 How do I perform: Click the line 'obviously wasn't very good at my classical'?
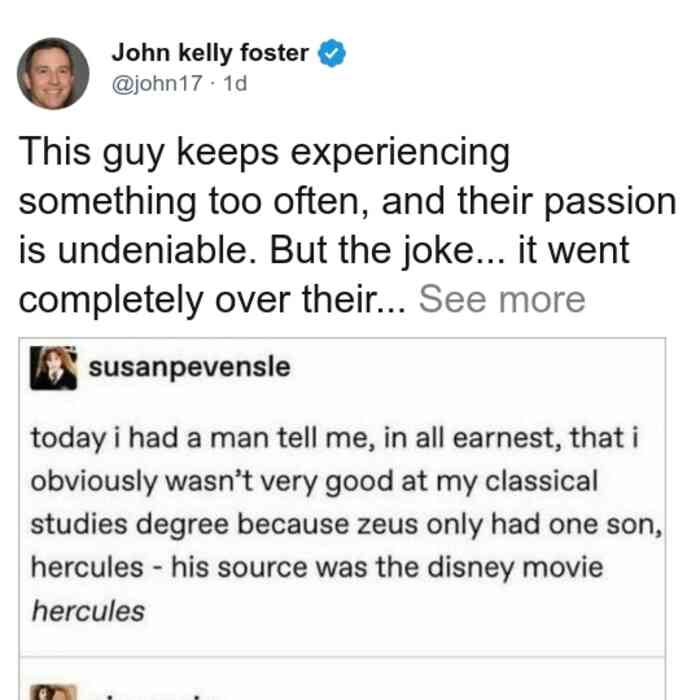click(314, 482)
